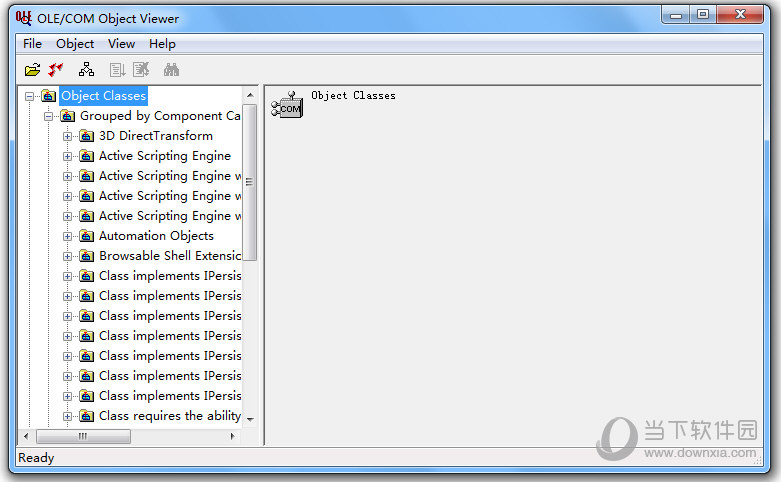Screen dimensions: 781x482
Task: Open the File menu
Action: pyautogui.click(x=32, y=44)
